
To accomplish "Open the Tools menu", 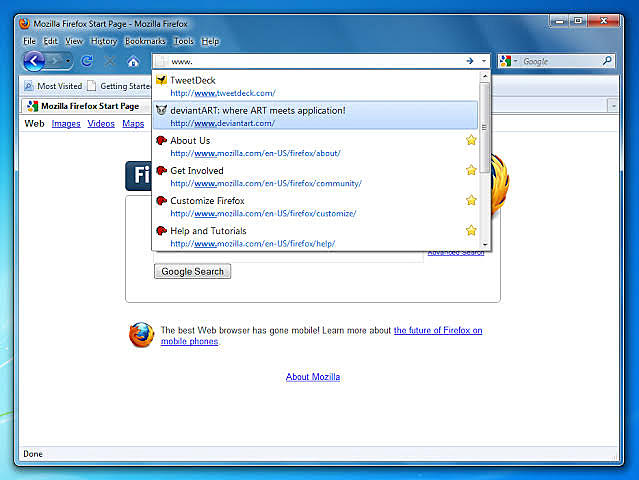I will tap(184, 41).
